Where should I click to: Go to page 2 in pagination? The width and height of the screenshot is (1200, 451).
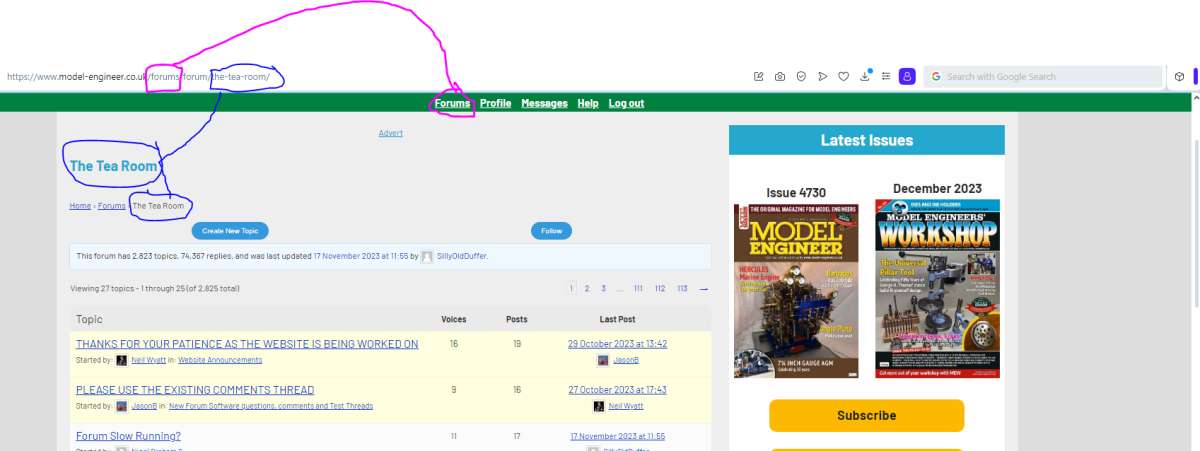(x=587, y=288)
